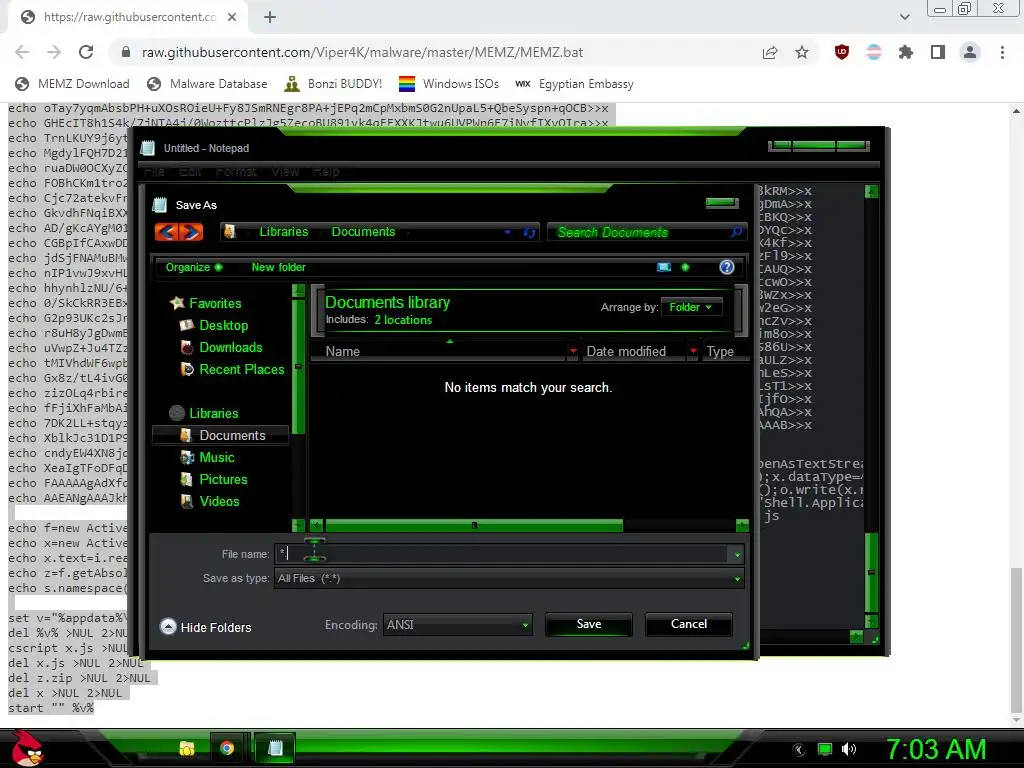Viewport: 1024px width, 768px height.
Task: Click the navigation pane vertical scrollbar
Action: click(298, 368)
